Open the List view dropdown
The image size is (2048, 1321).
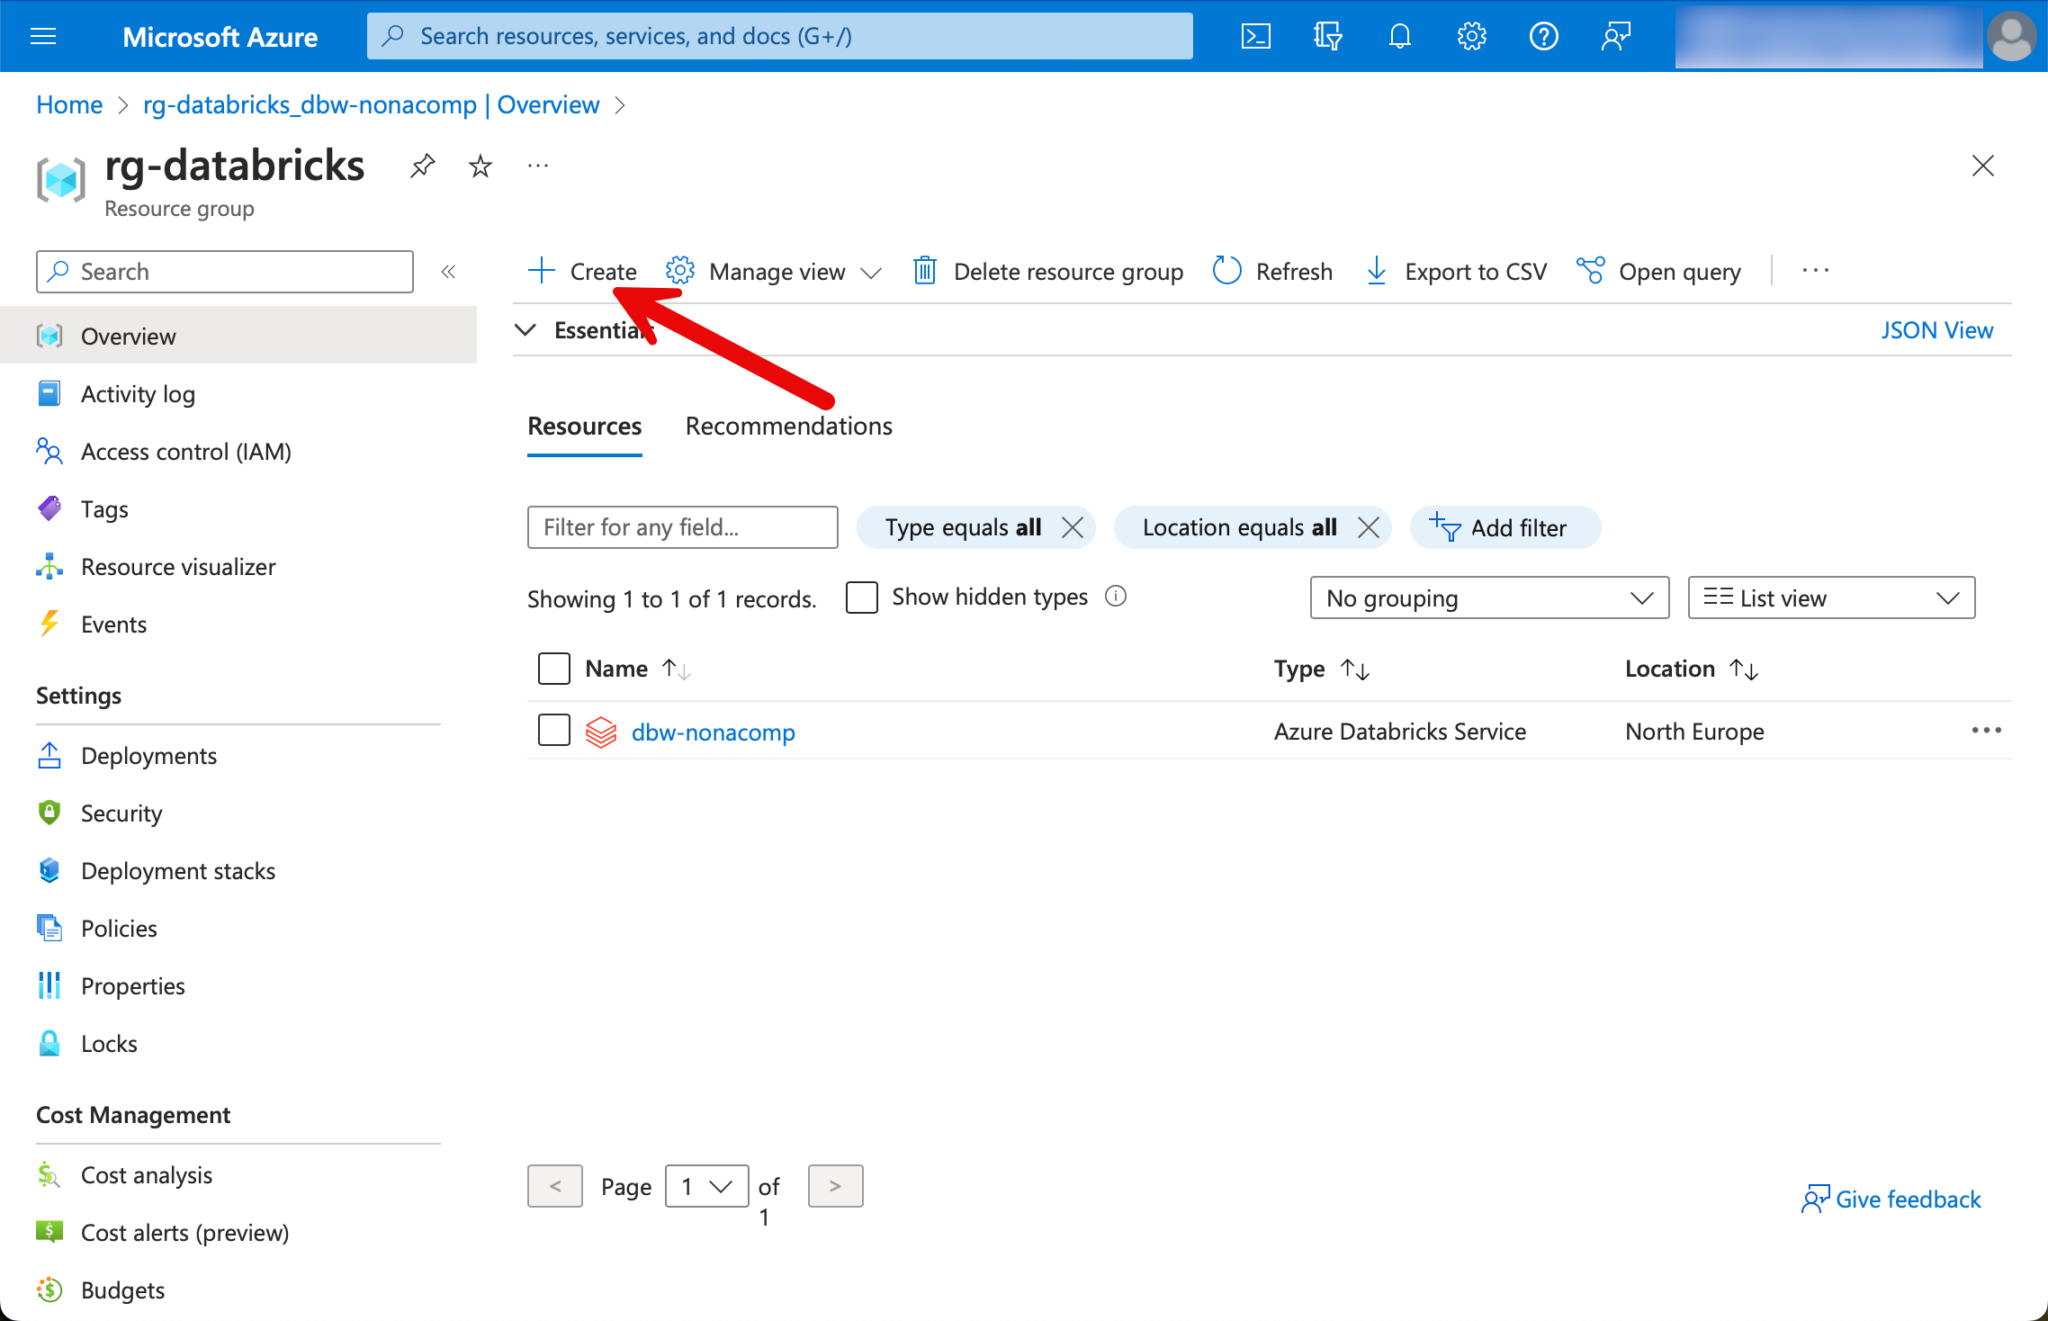pyautogui.click(x=1830, y=598)
